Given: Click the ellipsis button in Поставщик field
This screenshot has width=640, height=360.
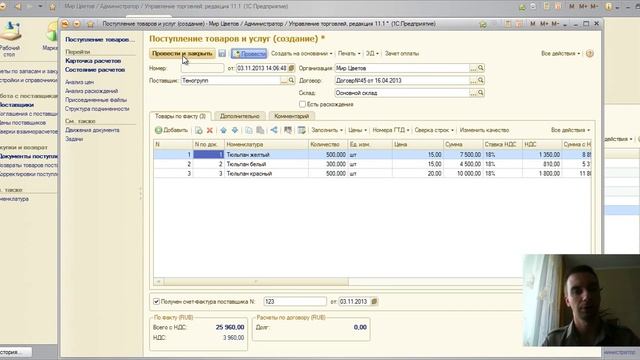Looking at the screenshot, I should click(284, 81).
